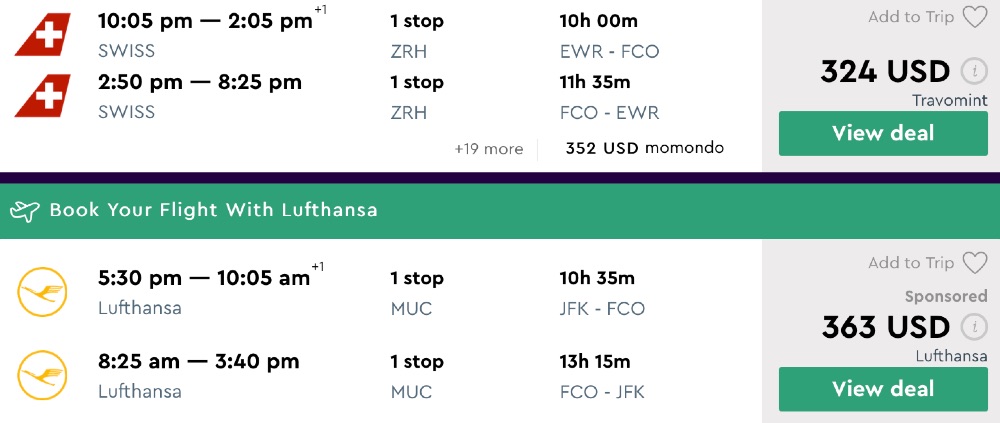1000x423 pixels.
Task: Toggle the heart on the Lufthansa trip
Action: tap(974, 263)
